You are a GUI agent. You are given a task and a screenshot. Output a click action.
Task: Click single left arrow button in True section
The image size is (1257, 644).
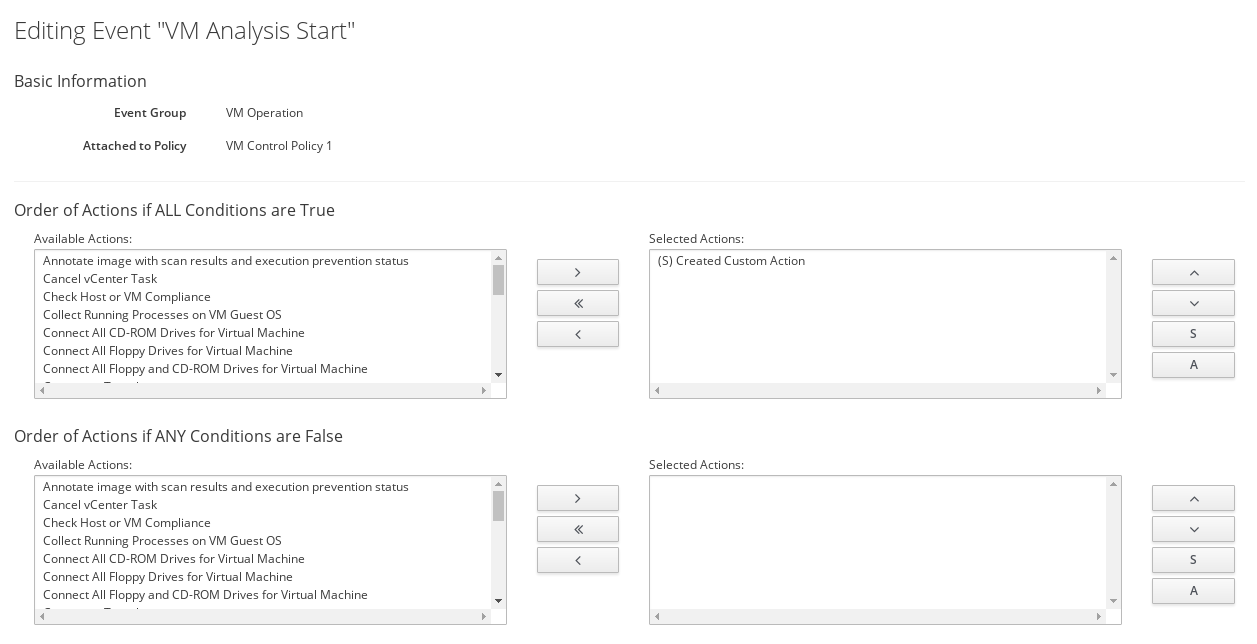pos(577,334)
